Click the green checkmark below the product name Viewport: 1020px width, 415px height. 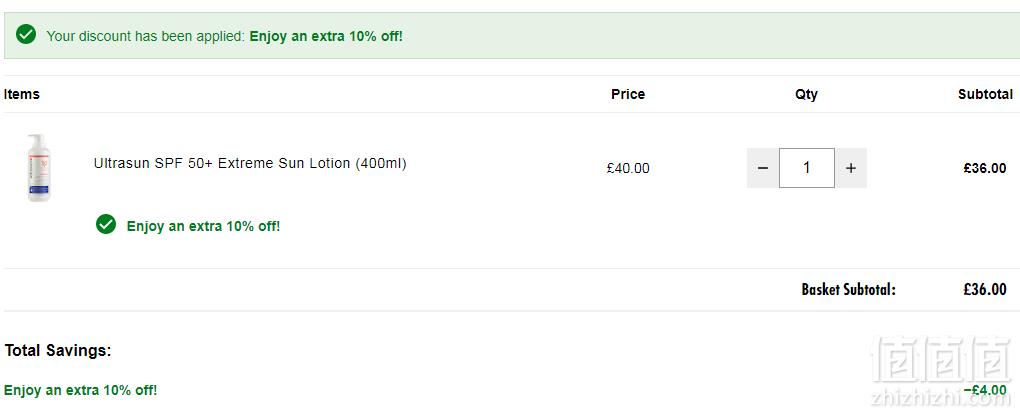tap(106, 224)
